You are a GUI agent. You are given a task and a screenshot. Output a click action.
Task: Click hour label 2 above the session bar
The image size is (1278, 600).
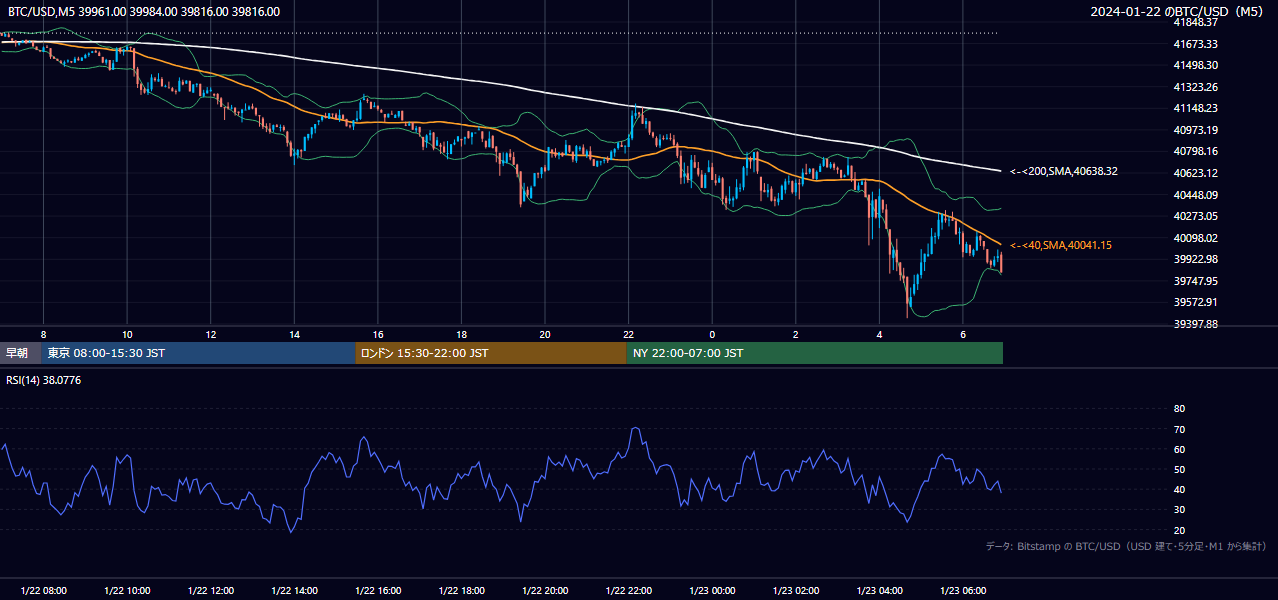[x=795, y=334]
